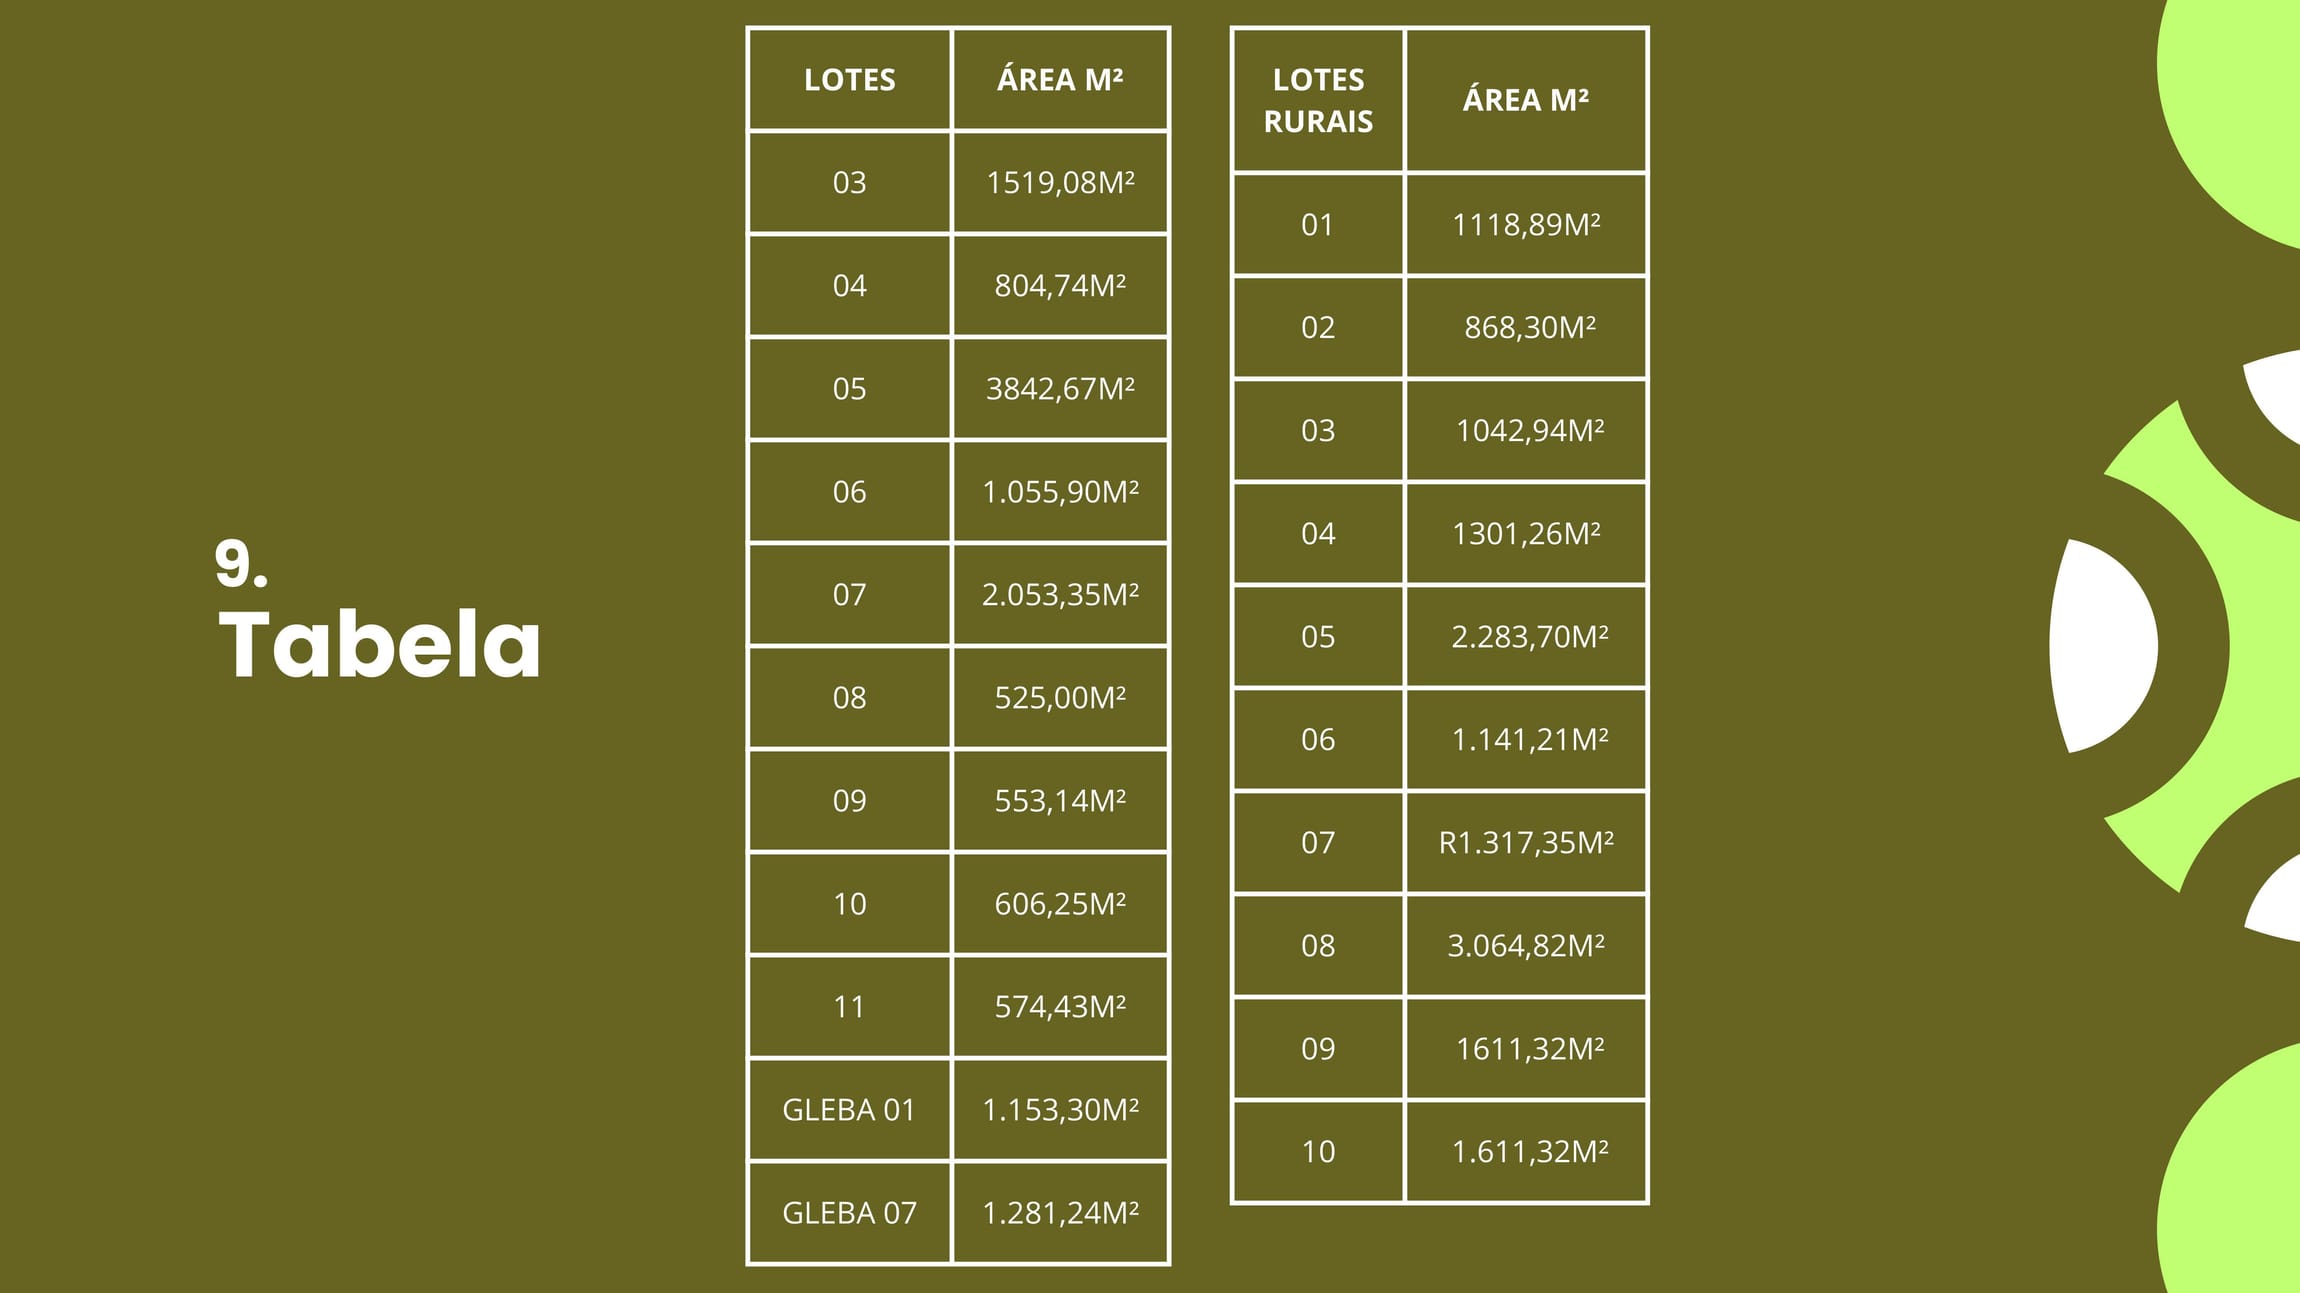Select the 2.053,35M² area value
The image size is (2300, 1293).
[x=1060, y=595]
